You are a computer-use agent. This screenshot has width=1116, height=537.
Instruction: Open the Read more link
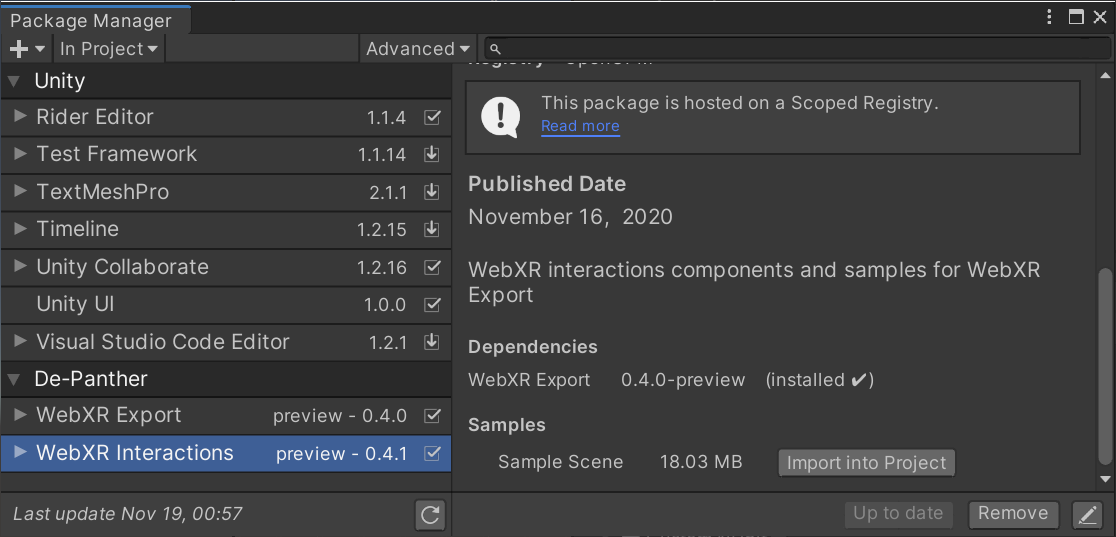pos(580,126)
